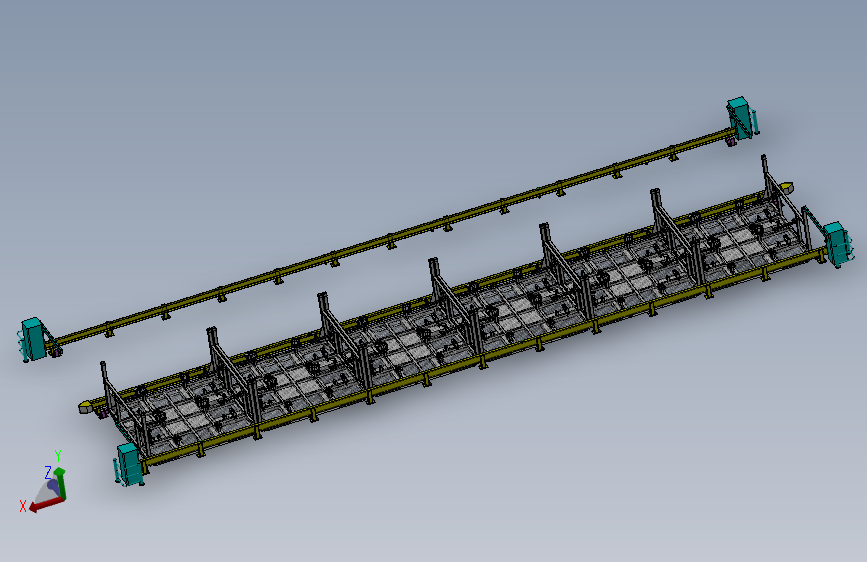Click the red X axis of the orientation triad
Screen dimensions: 867x562
coord(46,504)
